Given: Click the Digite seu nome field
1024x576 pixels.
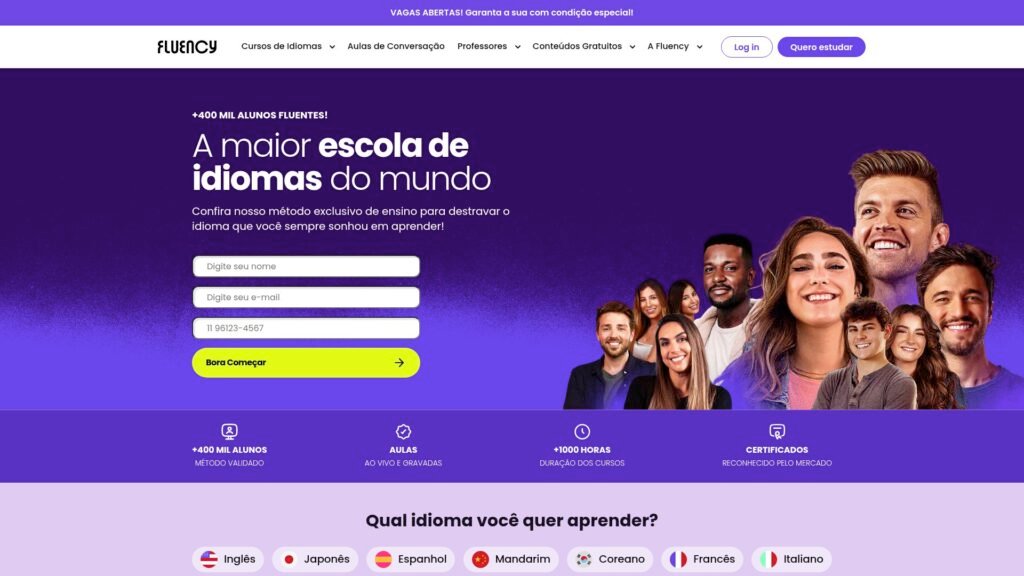Looking at the screenshot, I should (306, 266).
